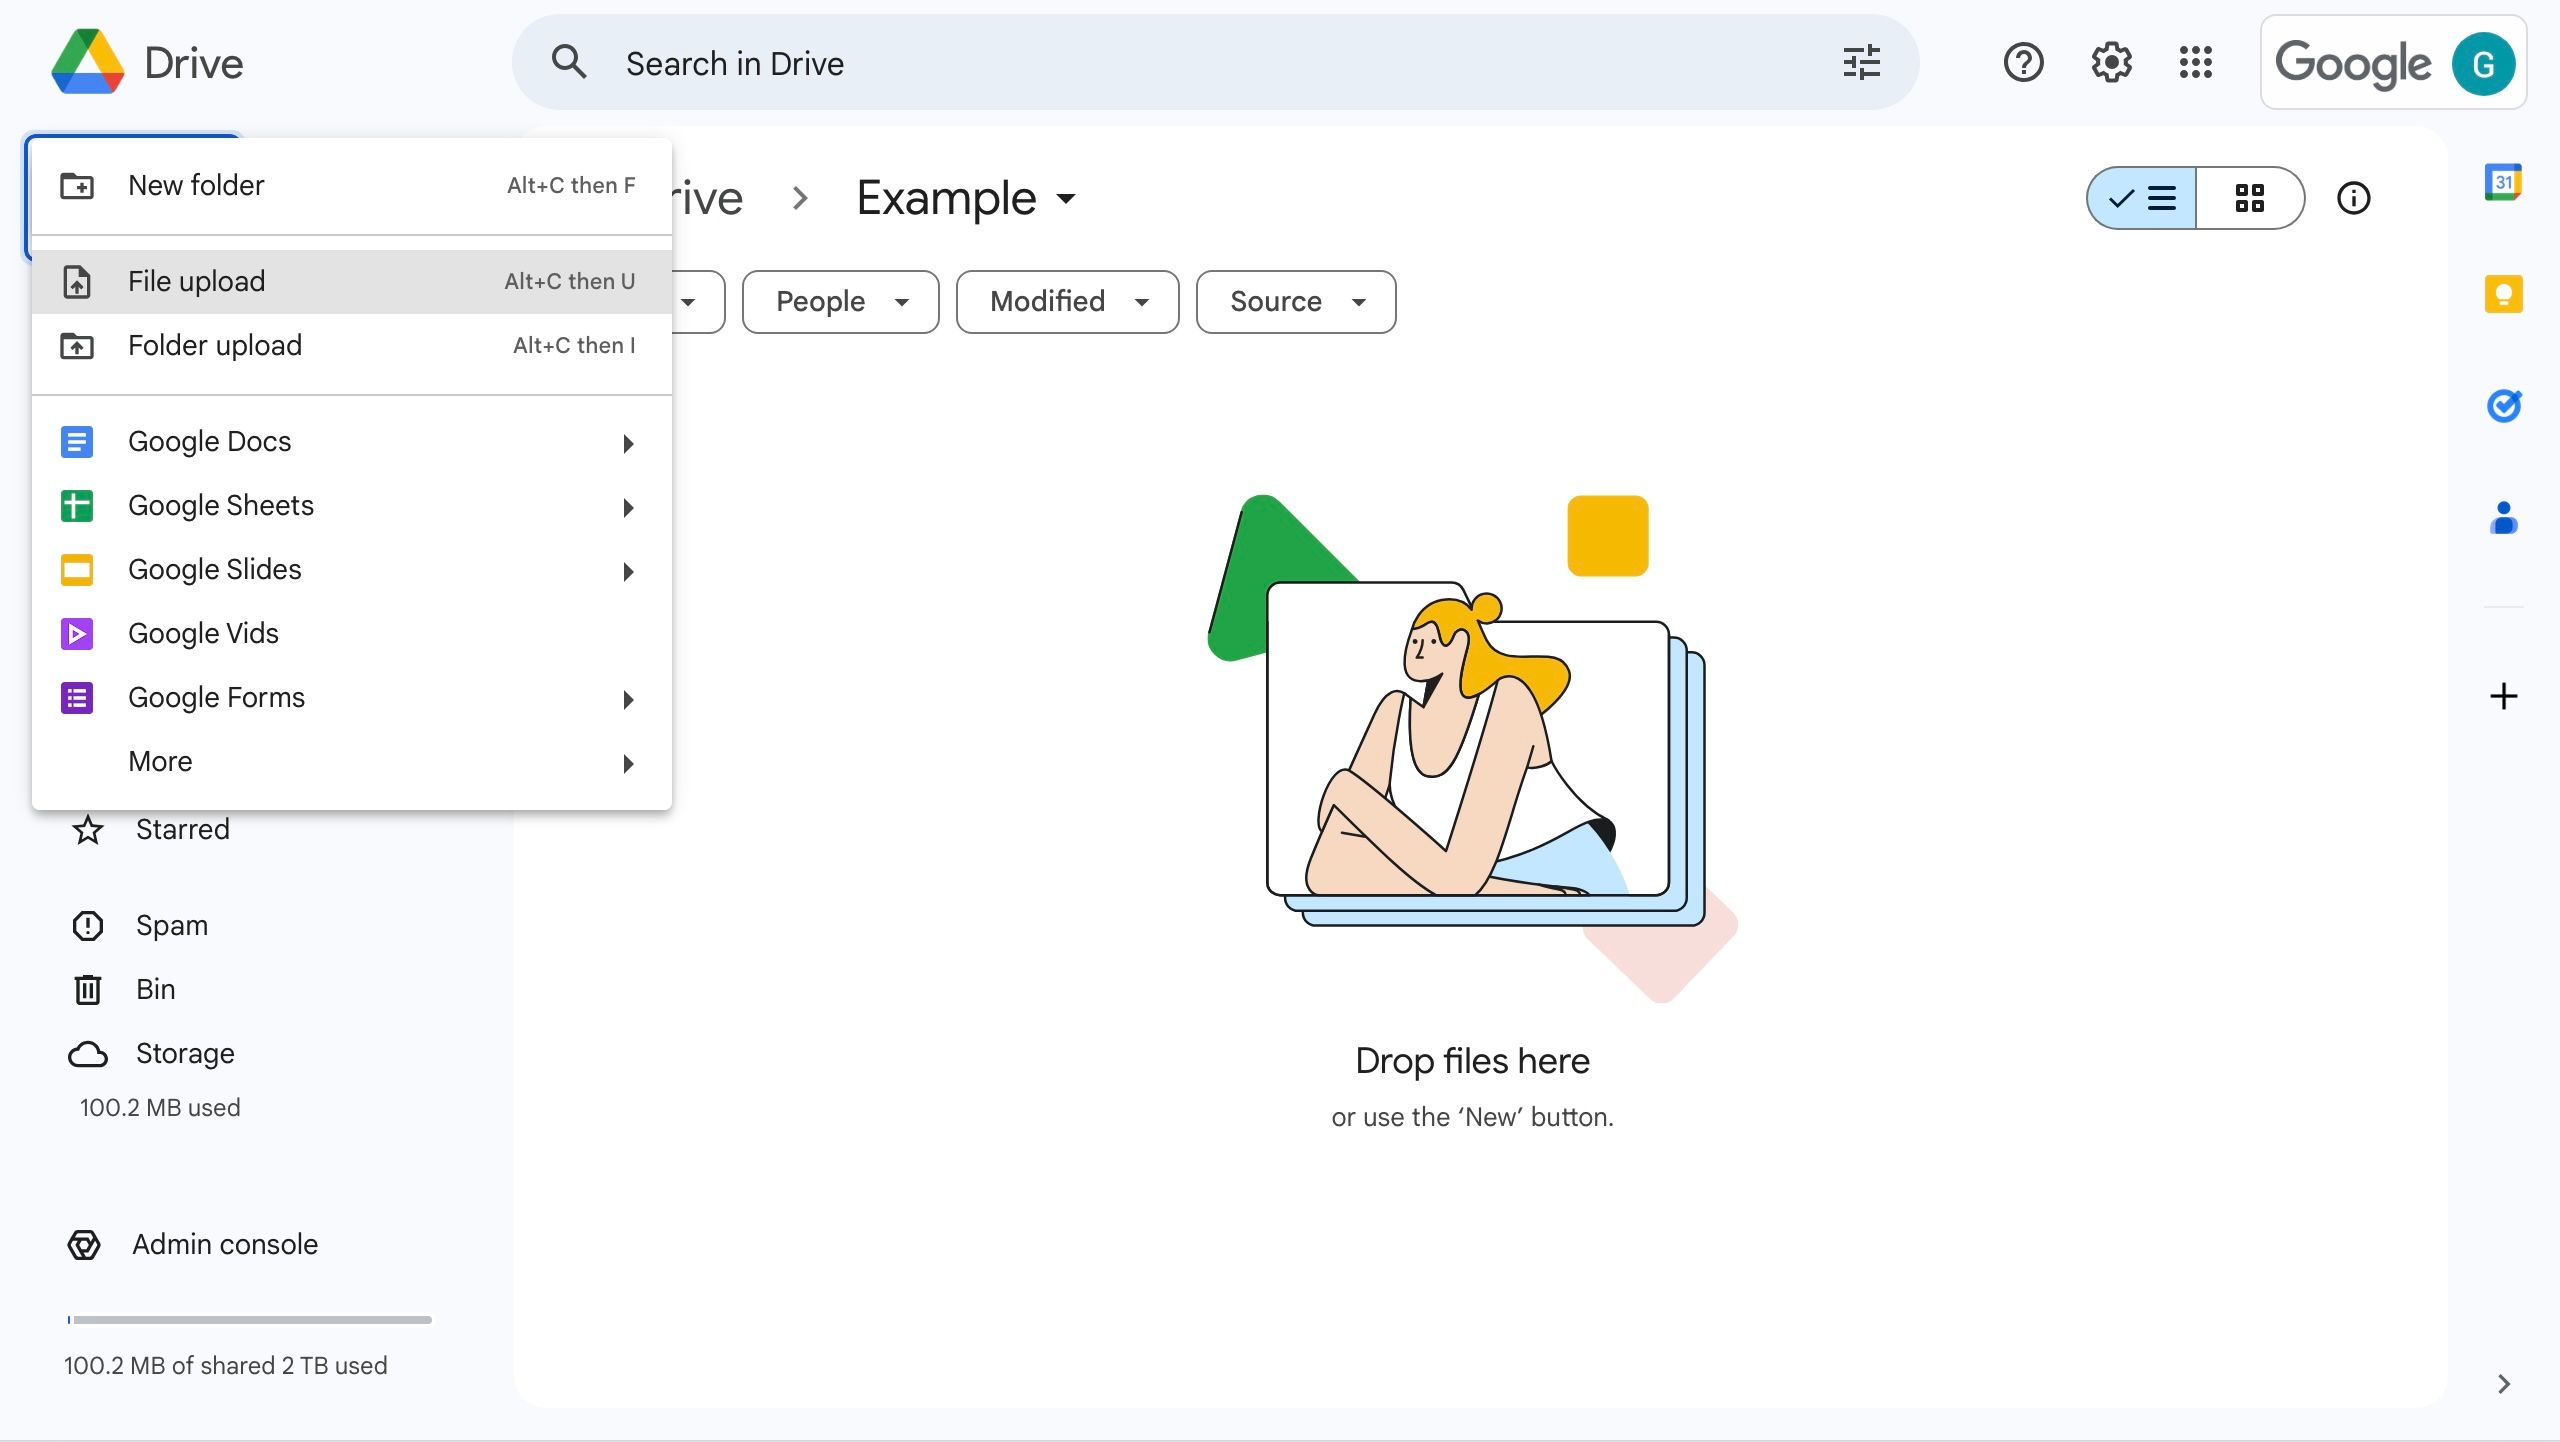Open the Modified filter dropdown
The height and width of the screenshot is (1442, 2560).
pyautogui.click(x=1066, y=301)
